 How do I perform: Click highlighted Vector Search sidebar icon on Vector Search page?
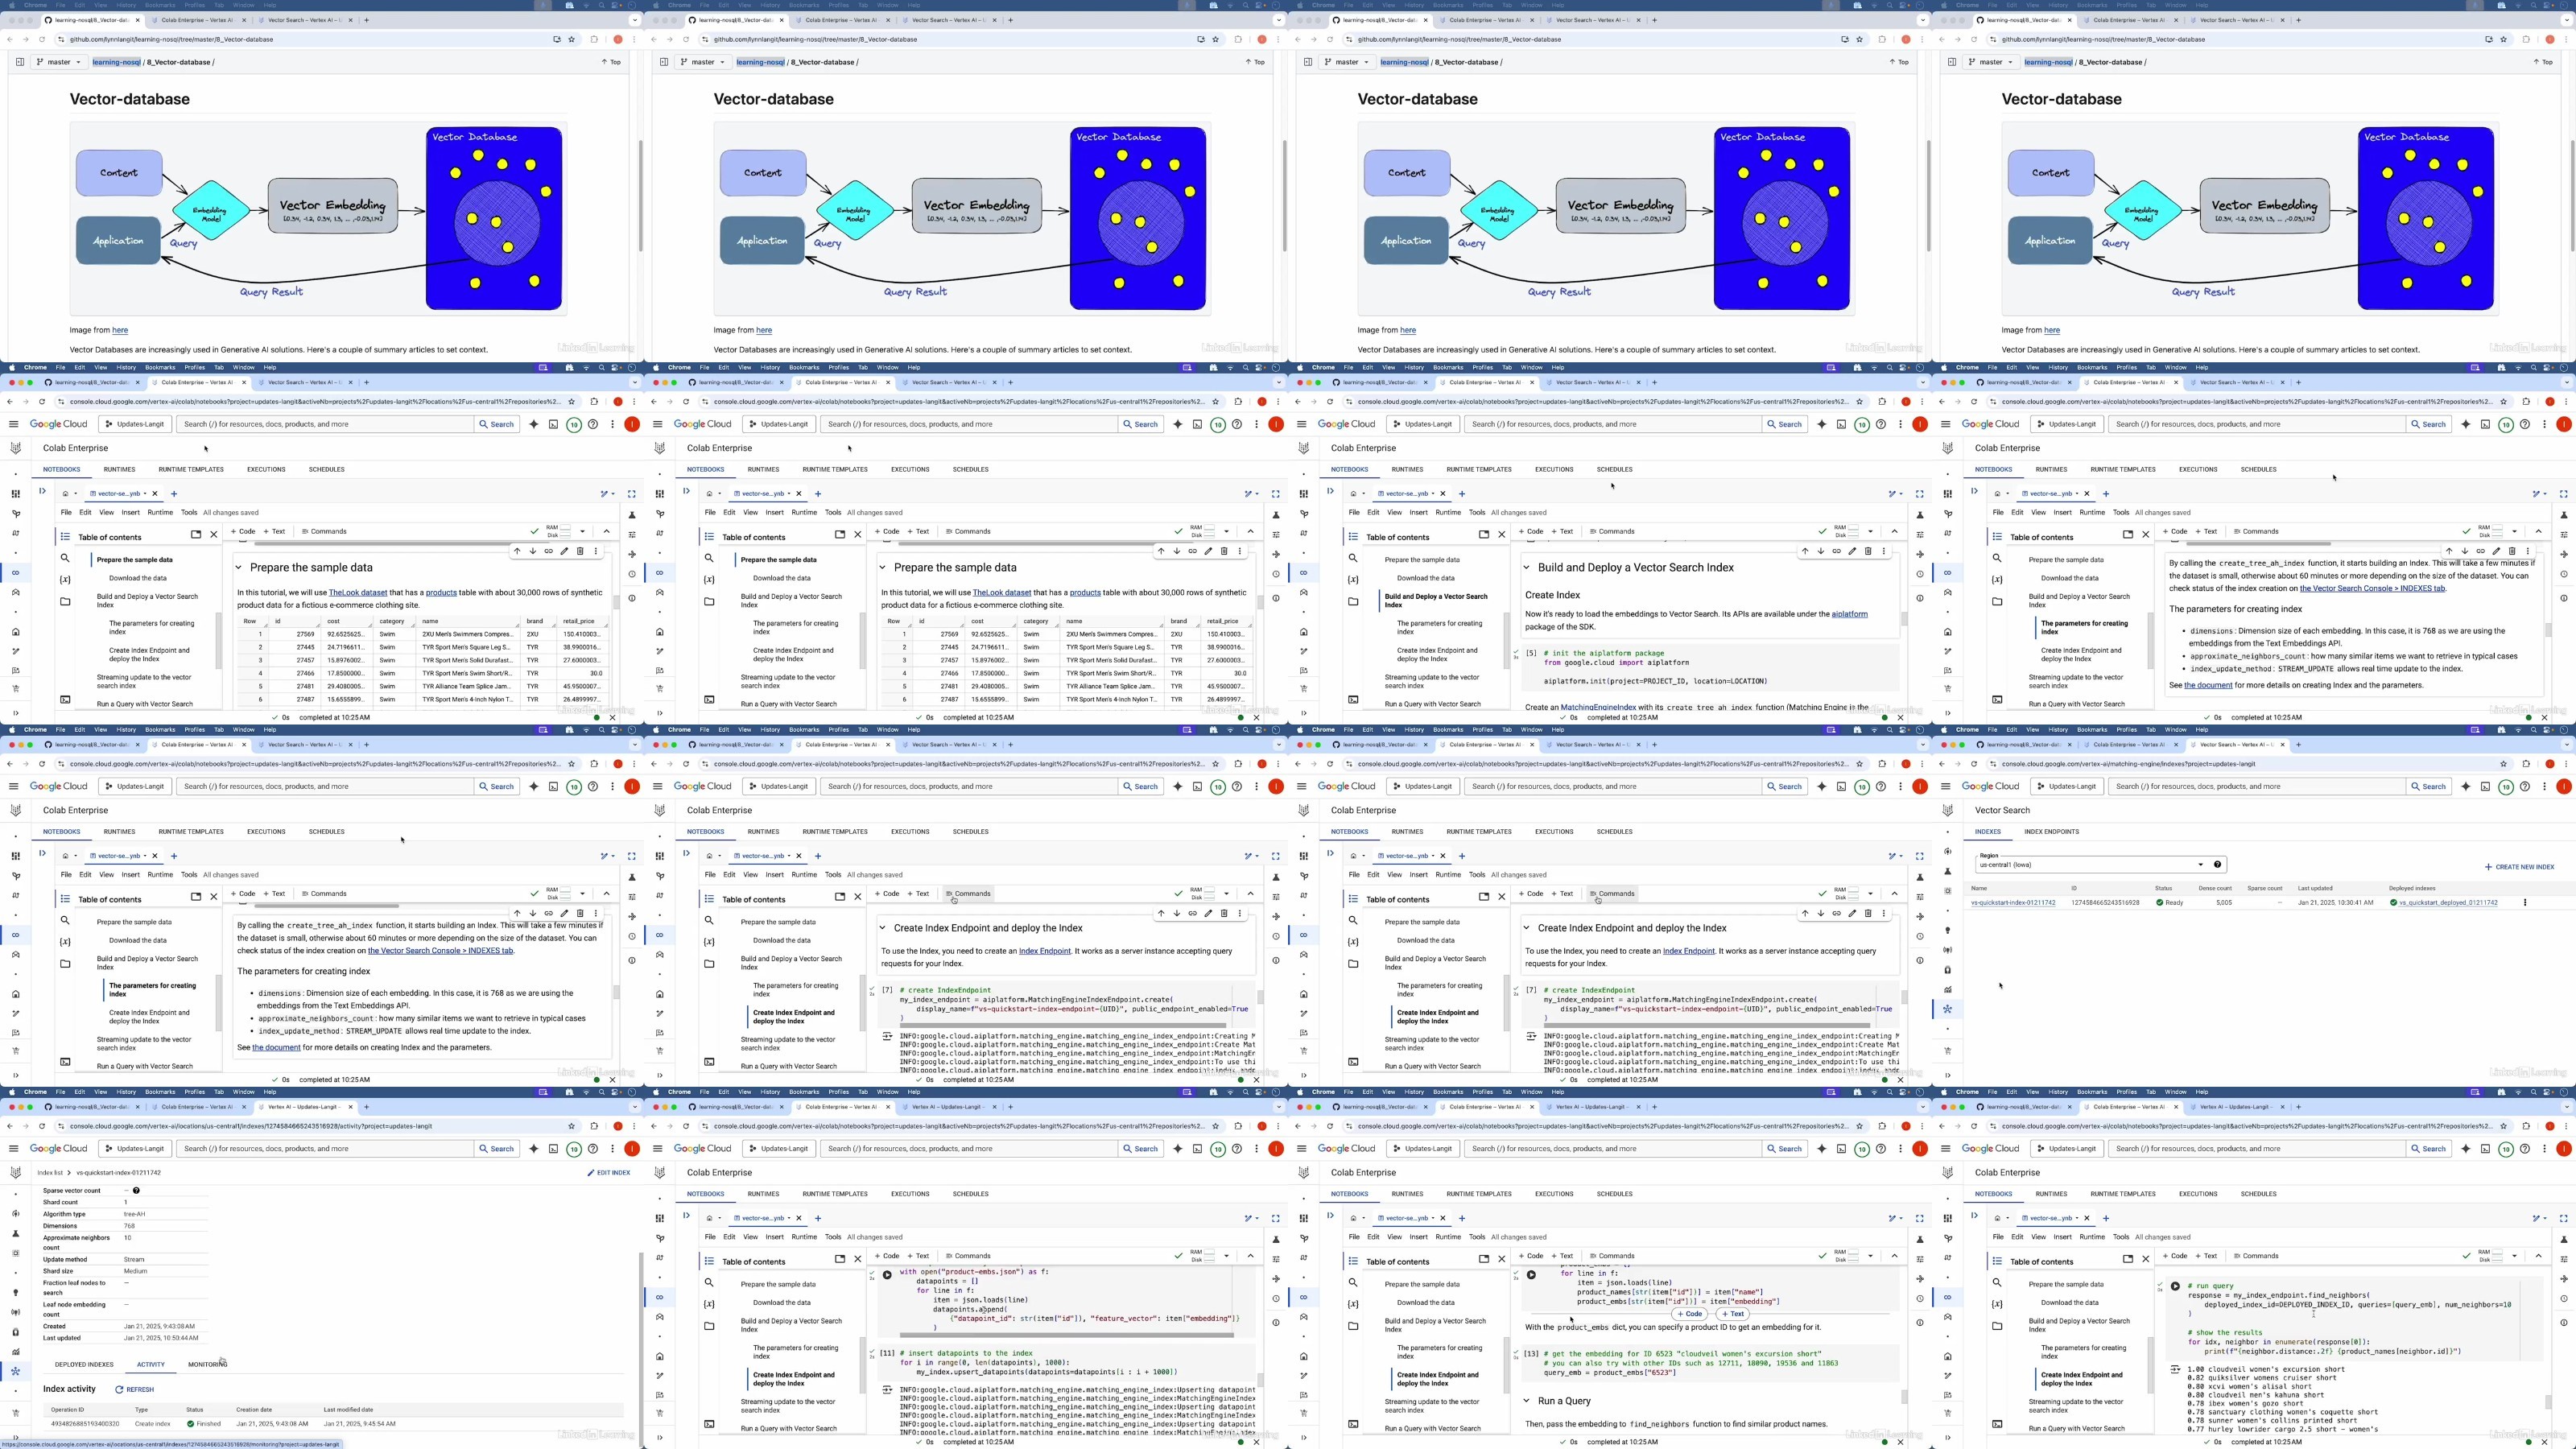1947,1009
